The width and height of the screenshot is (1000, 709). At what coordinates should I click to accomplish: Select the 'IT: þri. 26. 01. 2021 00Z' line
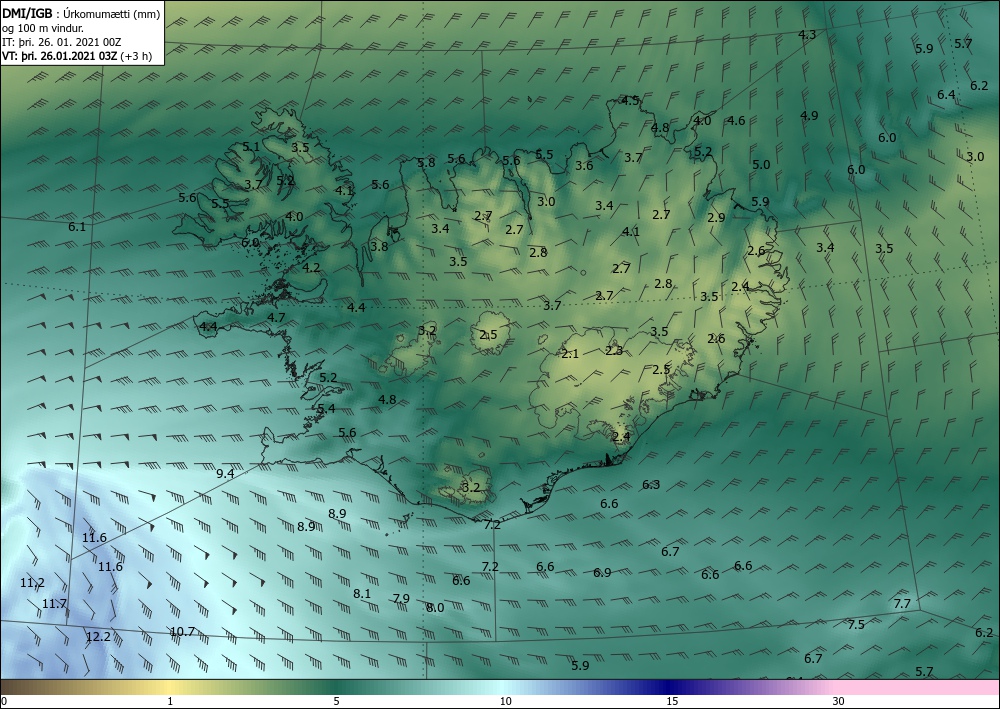[61, 42]
